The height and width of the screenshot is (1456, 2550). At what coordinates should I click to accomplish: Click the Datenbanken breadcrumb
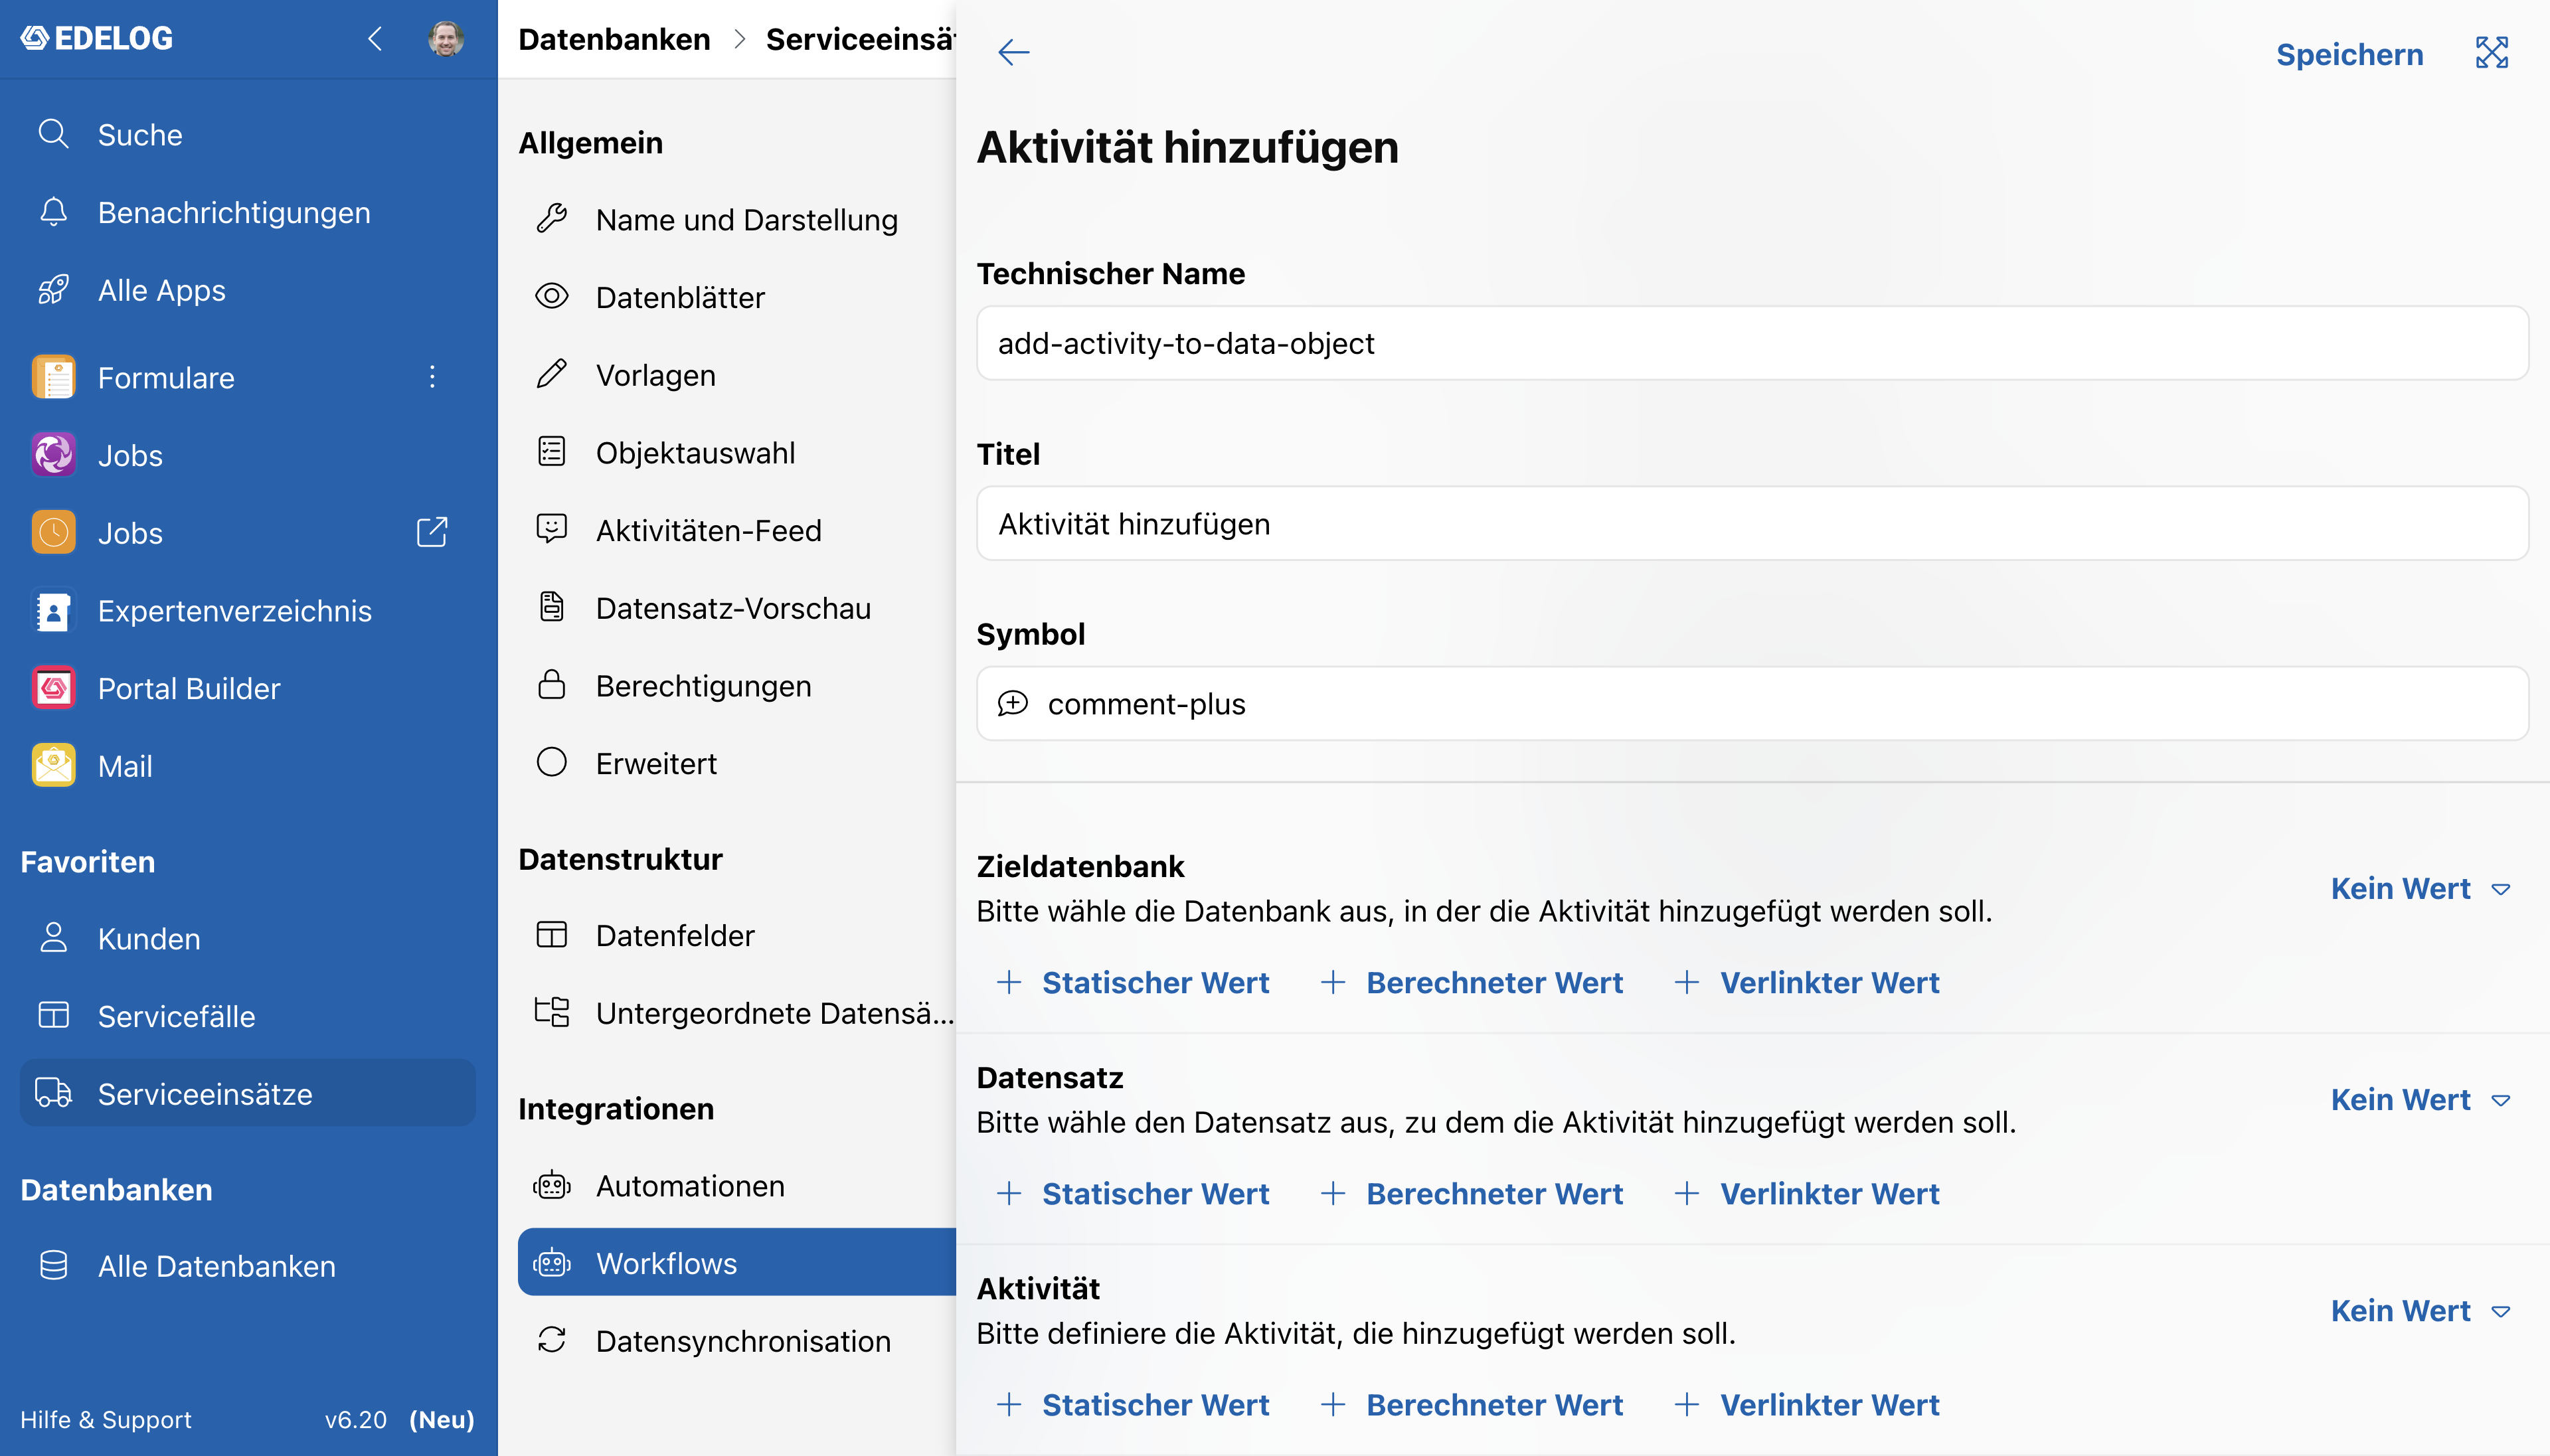(614, 39)
